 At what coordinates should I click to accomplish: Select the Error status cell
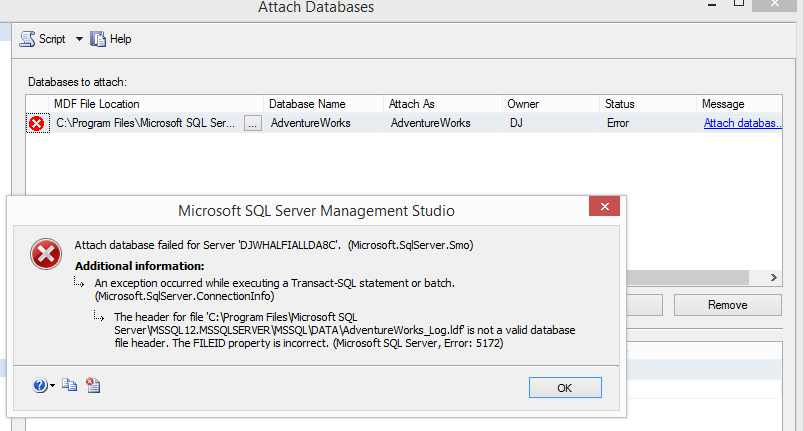pos(648,123)
